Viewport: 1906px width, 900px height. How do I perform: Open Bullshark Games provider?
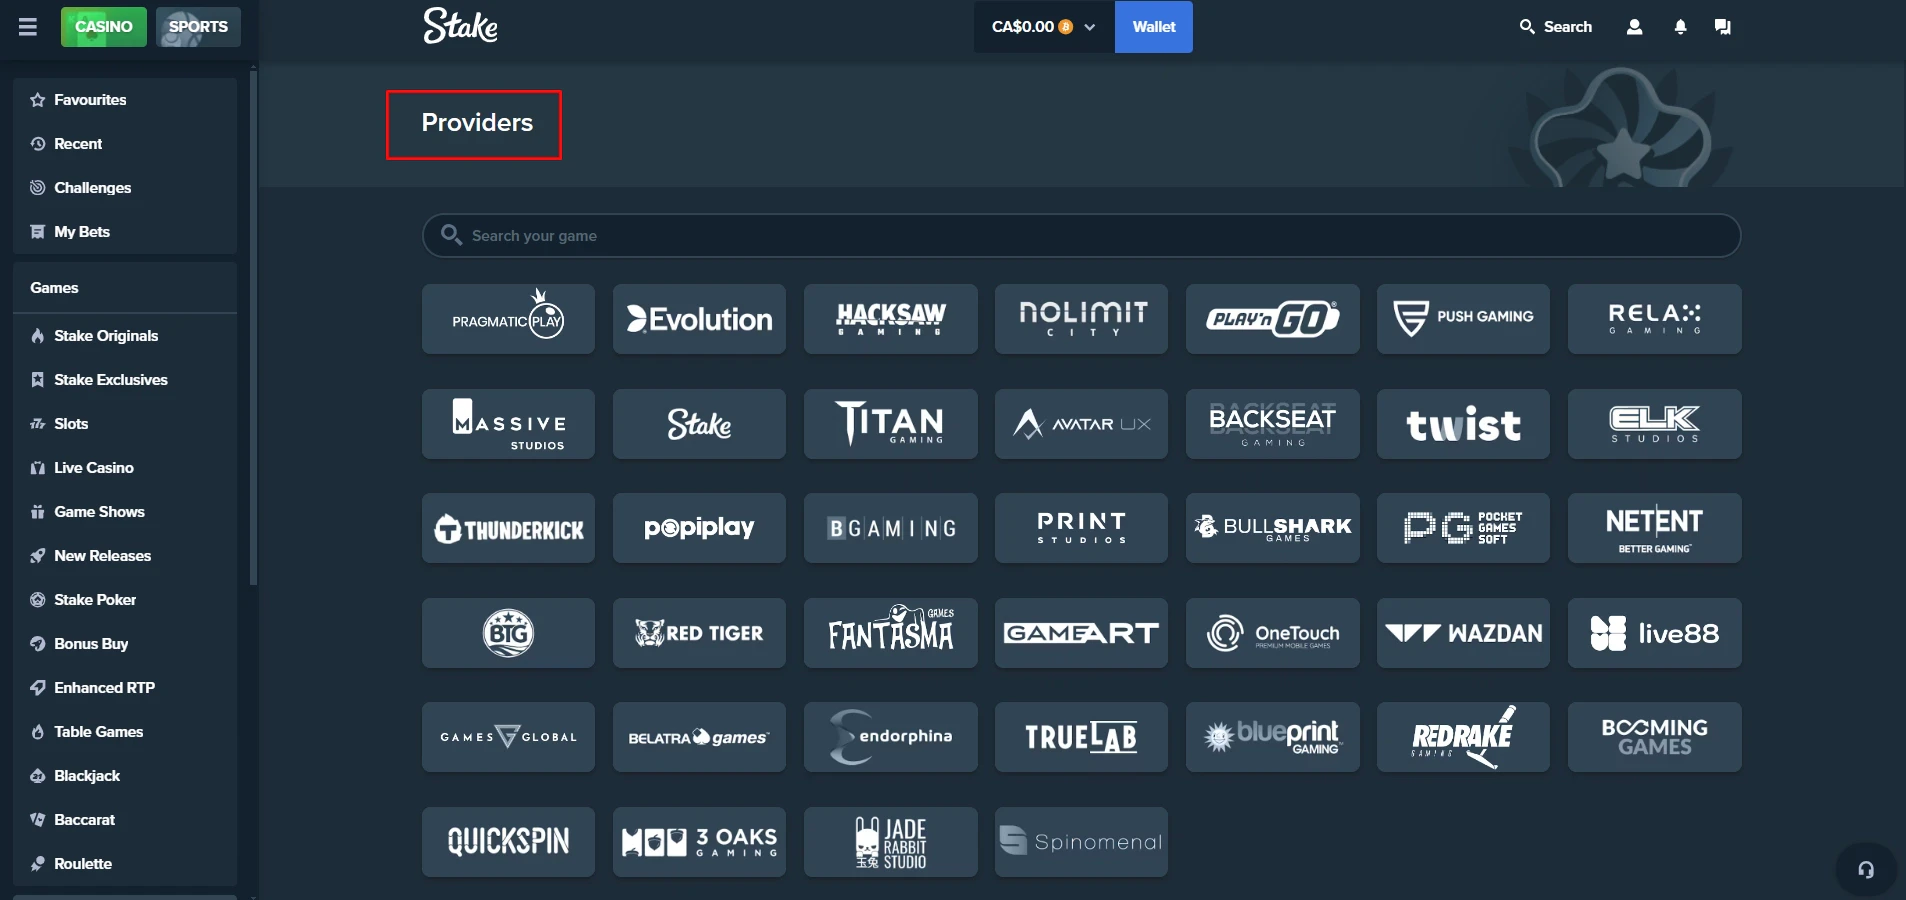coord(1272,528)
